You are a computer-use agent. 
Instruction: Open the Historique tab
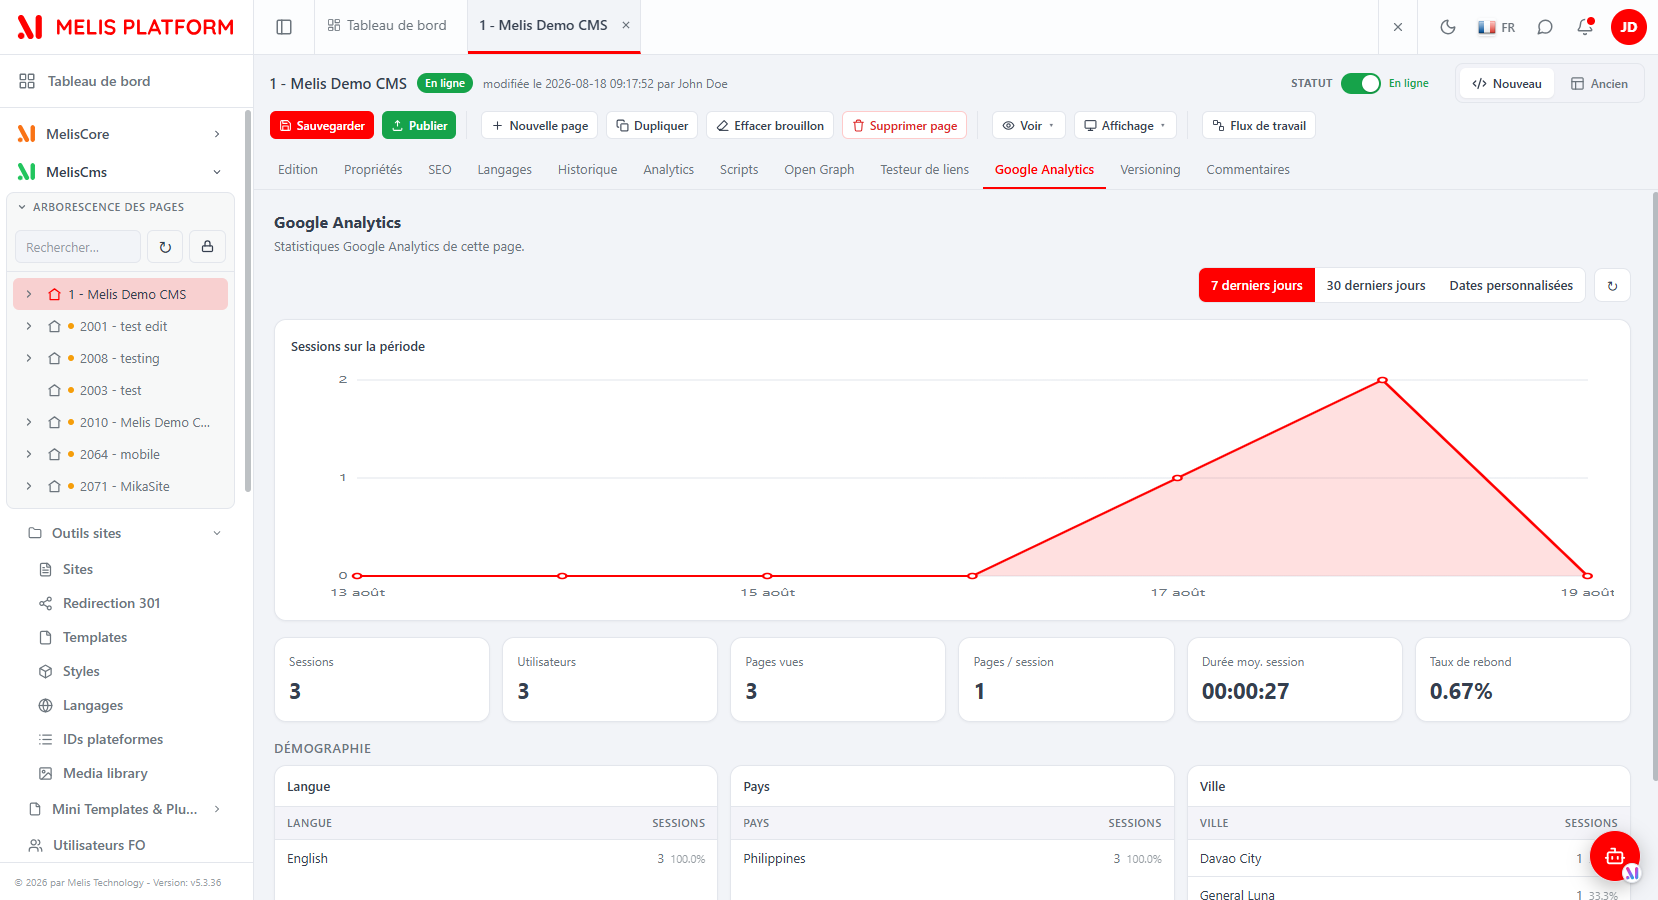click(x=587, y=170)
